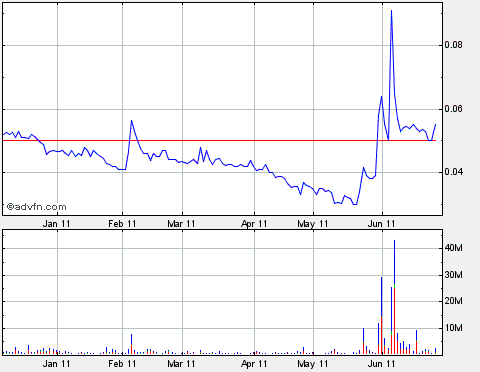Image resolution: width=480 pixels, height=372 pixels.
Task: Click the 40M volume axis label
Action: 454,248
